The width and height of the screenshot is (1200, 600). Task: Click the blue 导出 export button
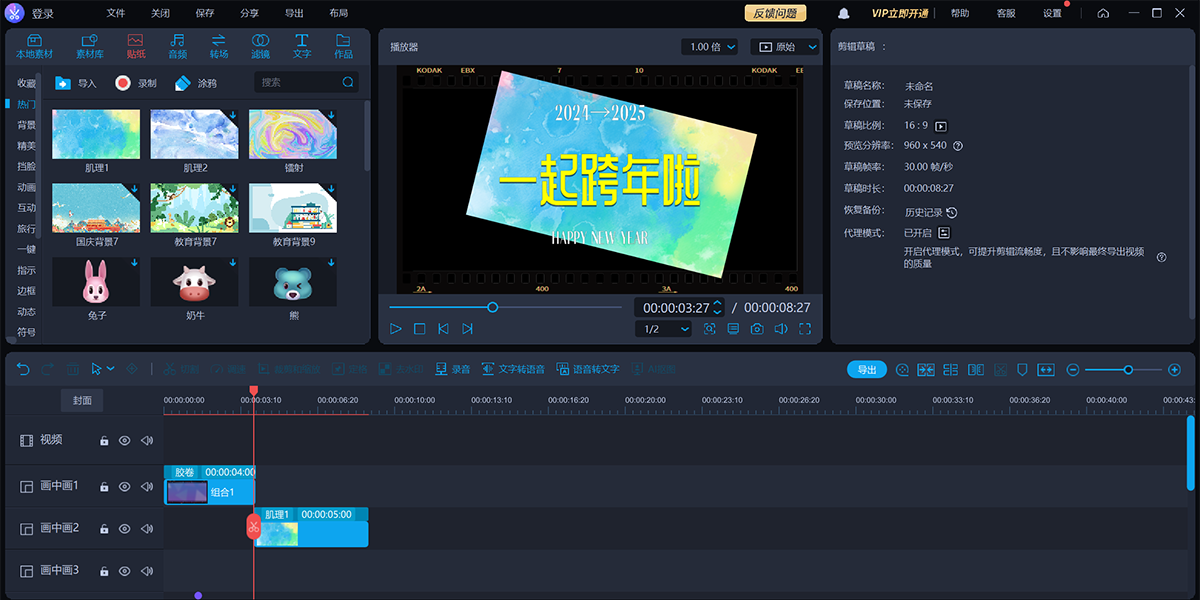point(866,370)
